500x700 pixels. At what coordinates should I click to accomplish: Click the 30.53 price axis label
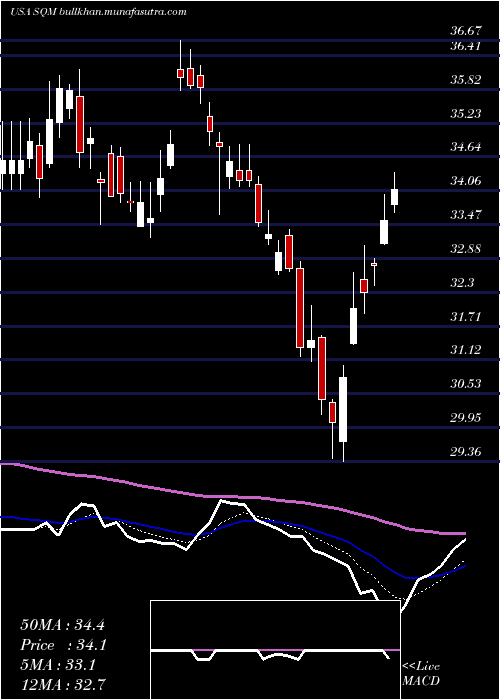[x=466, y=384]
